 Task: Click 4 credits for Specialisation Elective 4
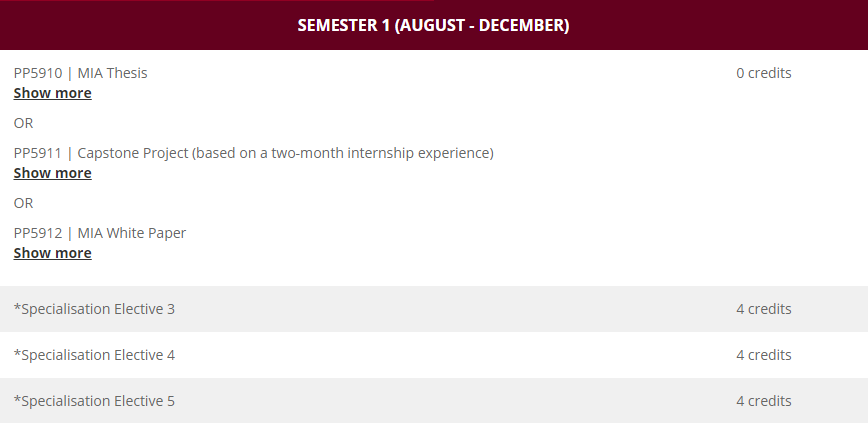coord(763,355)
